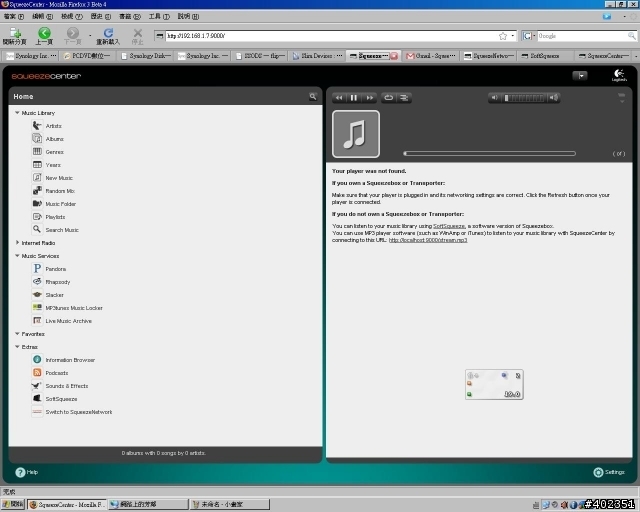The height and width of the screenshot is (512, 640).
Task: Click Firefox reload button
Action: 108,36
